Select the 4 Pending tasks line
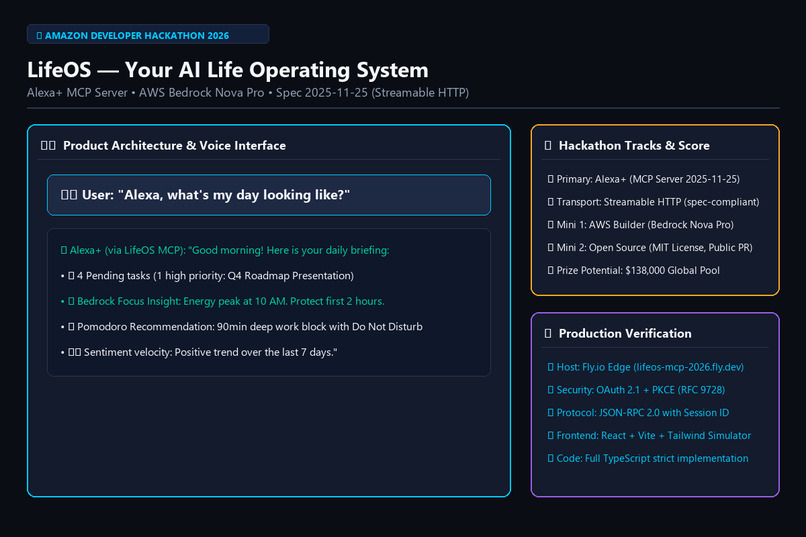Screen dimensions: 806x537 tap(207, 276)
